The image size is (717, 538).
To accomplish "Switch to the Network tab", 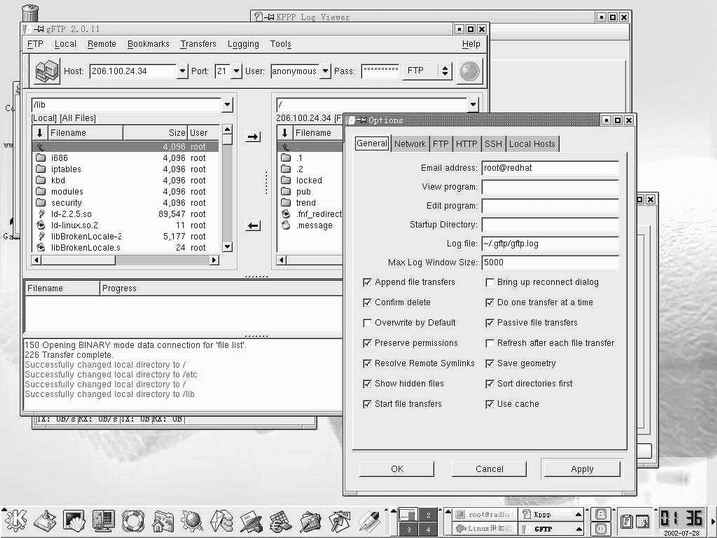I will point(409,144).
